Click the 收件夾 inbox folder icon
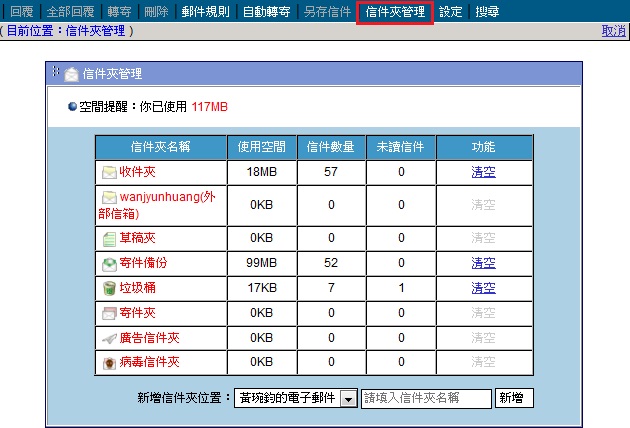 109,172
